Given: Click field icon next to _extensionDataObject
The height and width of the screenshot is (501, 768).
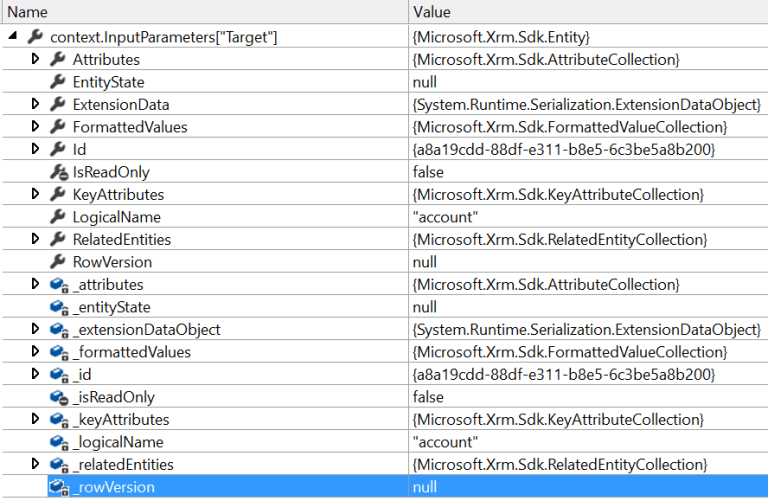Looking at the screenshot, I should coord(59,330).
